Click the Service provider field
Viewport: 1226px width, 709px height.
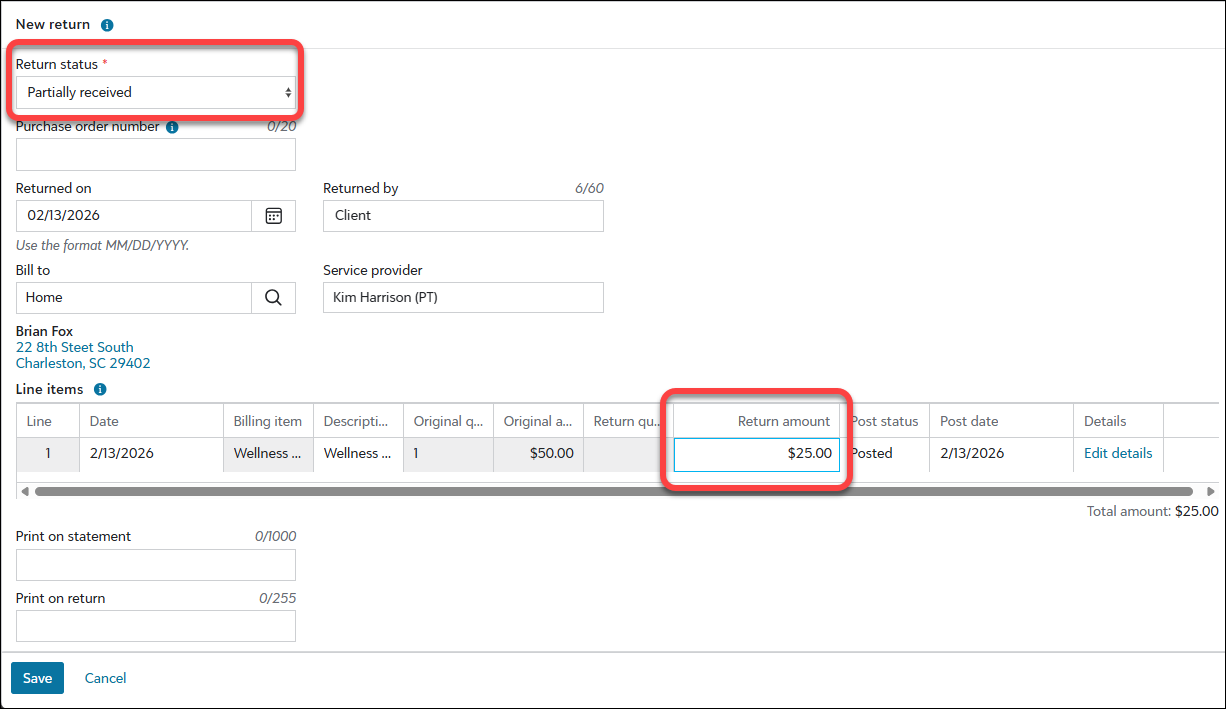[x=463, y=298]
